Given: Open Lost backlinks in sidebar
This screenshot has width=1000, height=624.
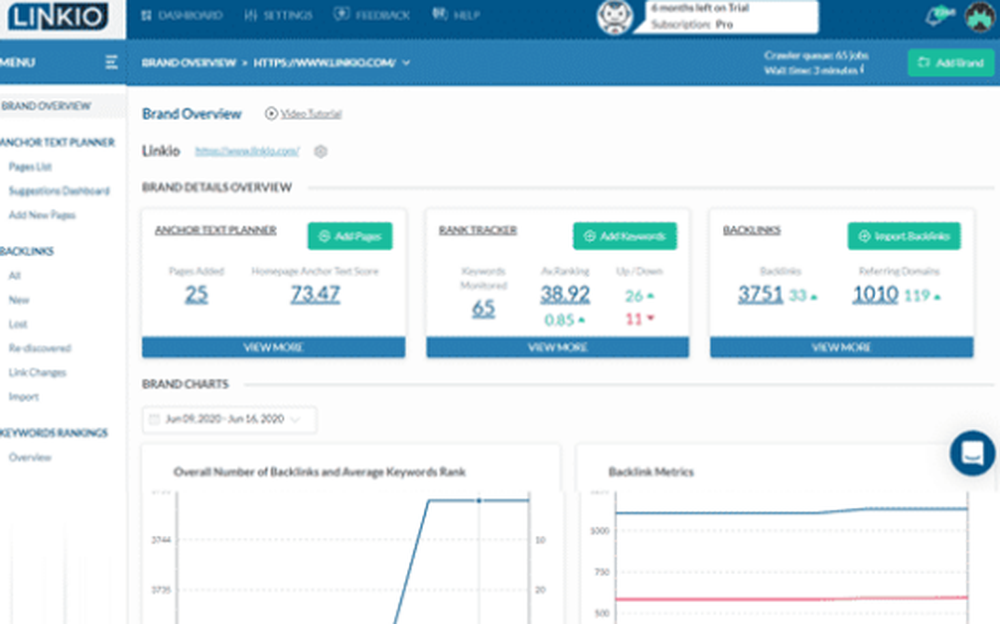Looking at the screenshot, I should coord(18,324).
